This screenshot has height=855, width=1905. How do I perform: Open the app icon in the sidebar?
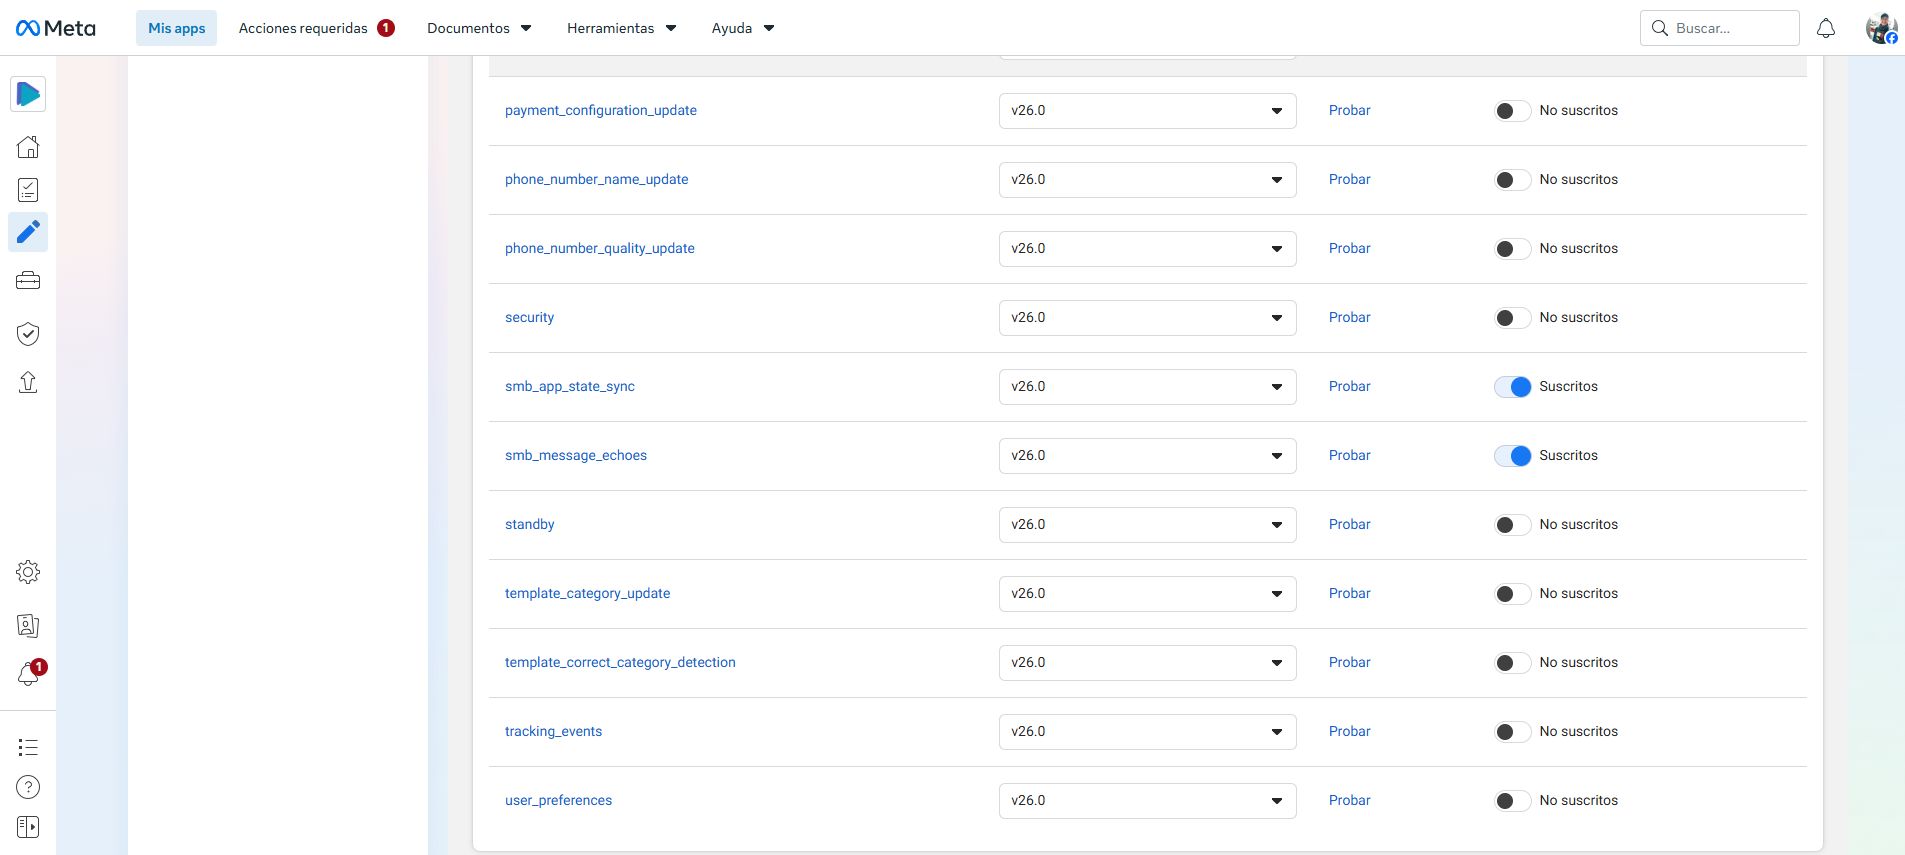point(28,94)
